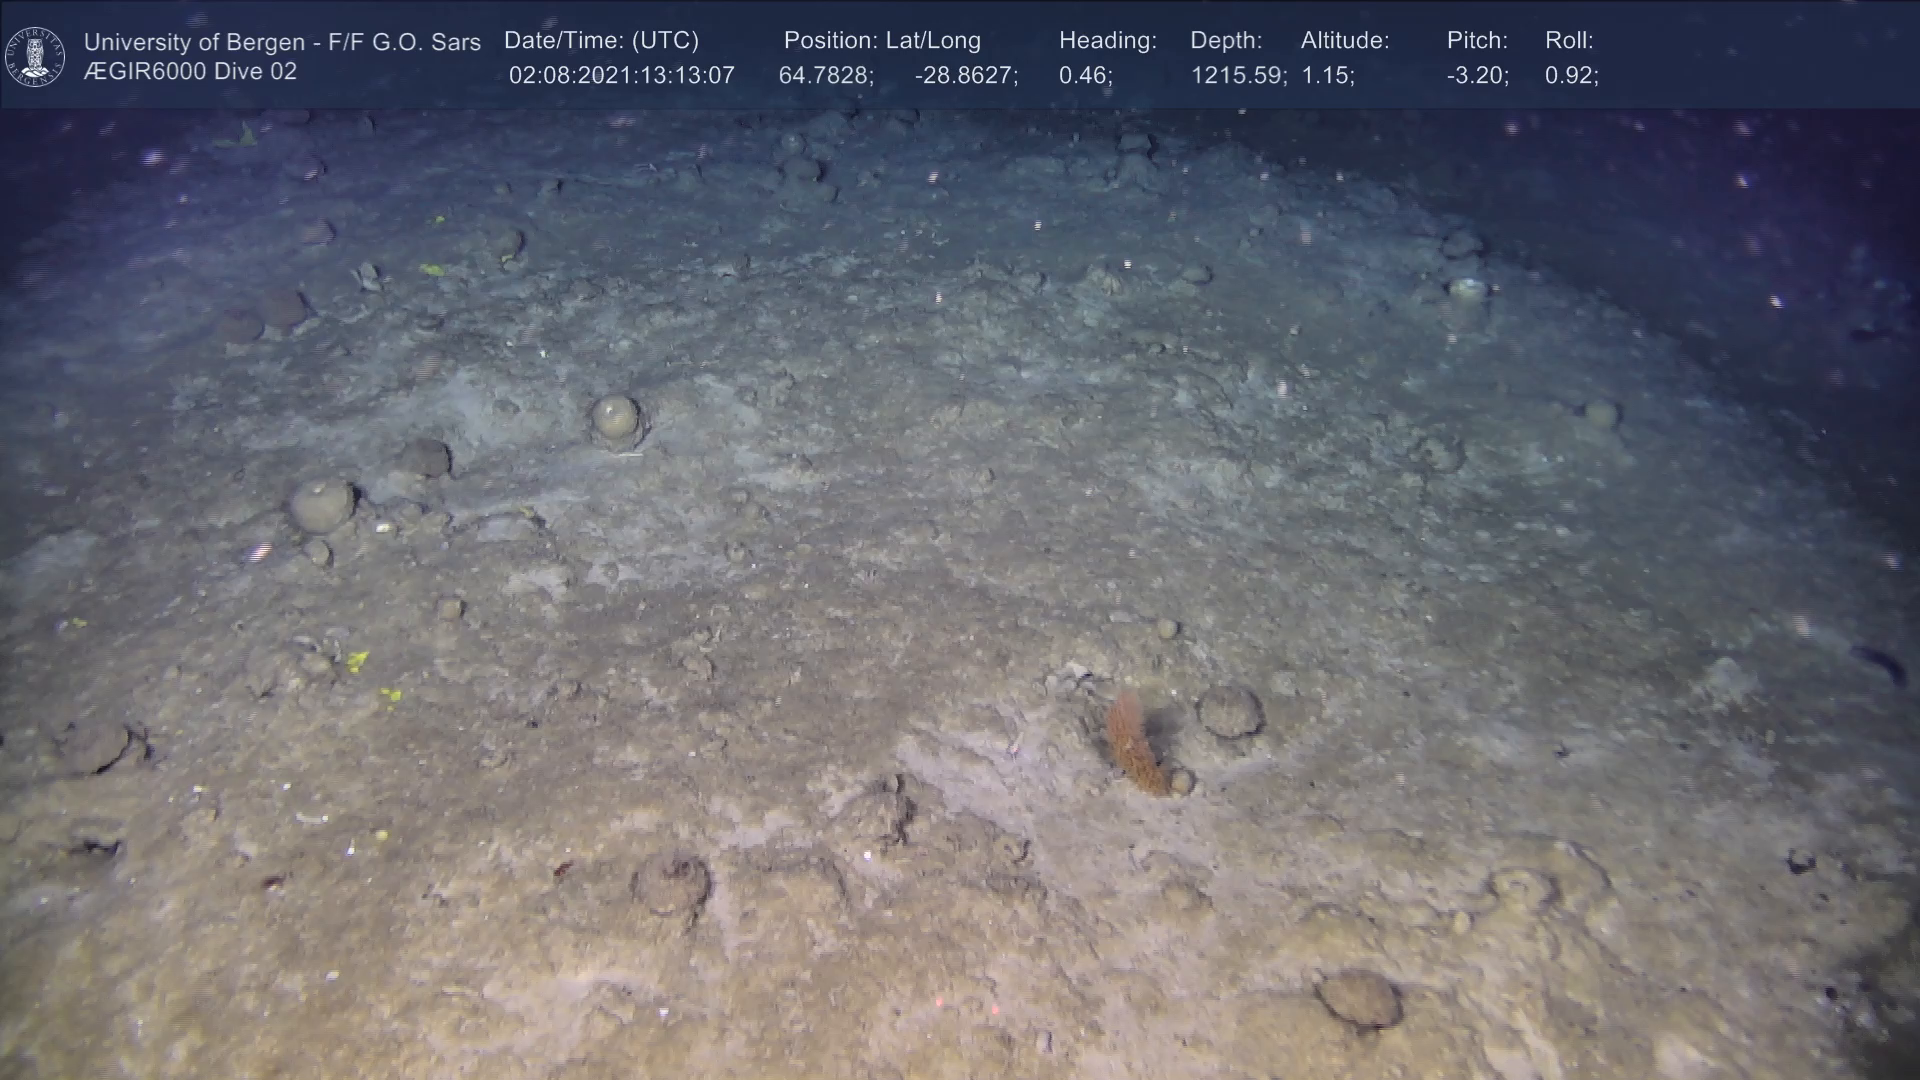
Task: Select the longitude value -28.8627
Action: pos(966,76)
